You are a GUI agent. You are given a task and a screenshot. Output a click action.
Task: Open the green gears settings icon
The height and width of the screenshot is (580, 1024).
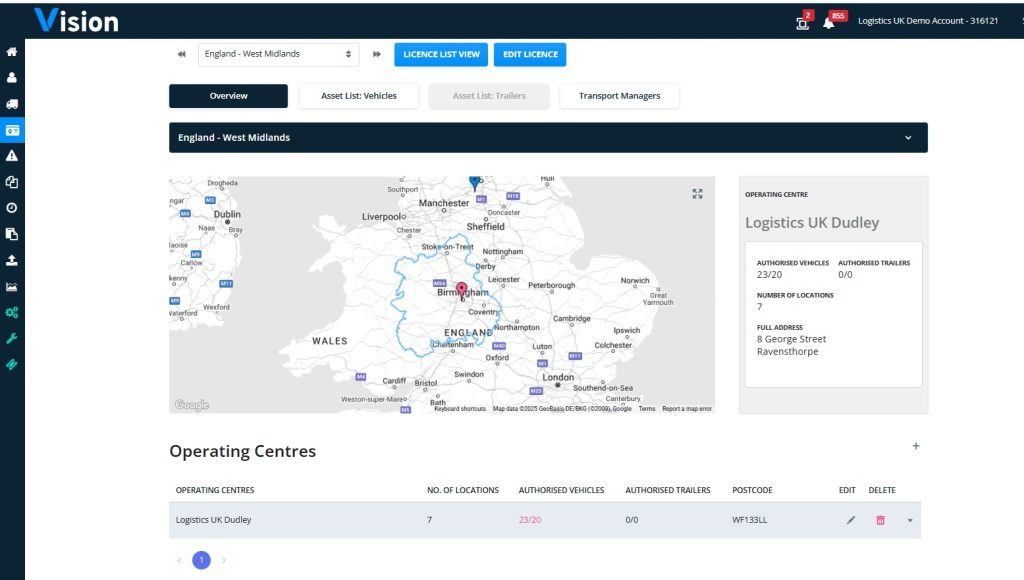tap(12, 313)
